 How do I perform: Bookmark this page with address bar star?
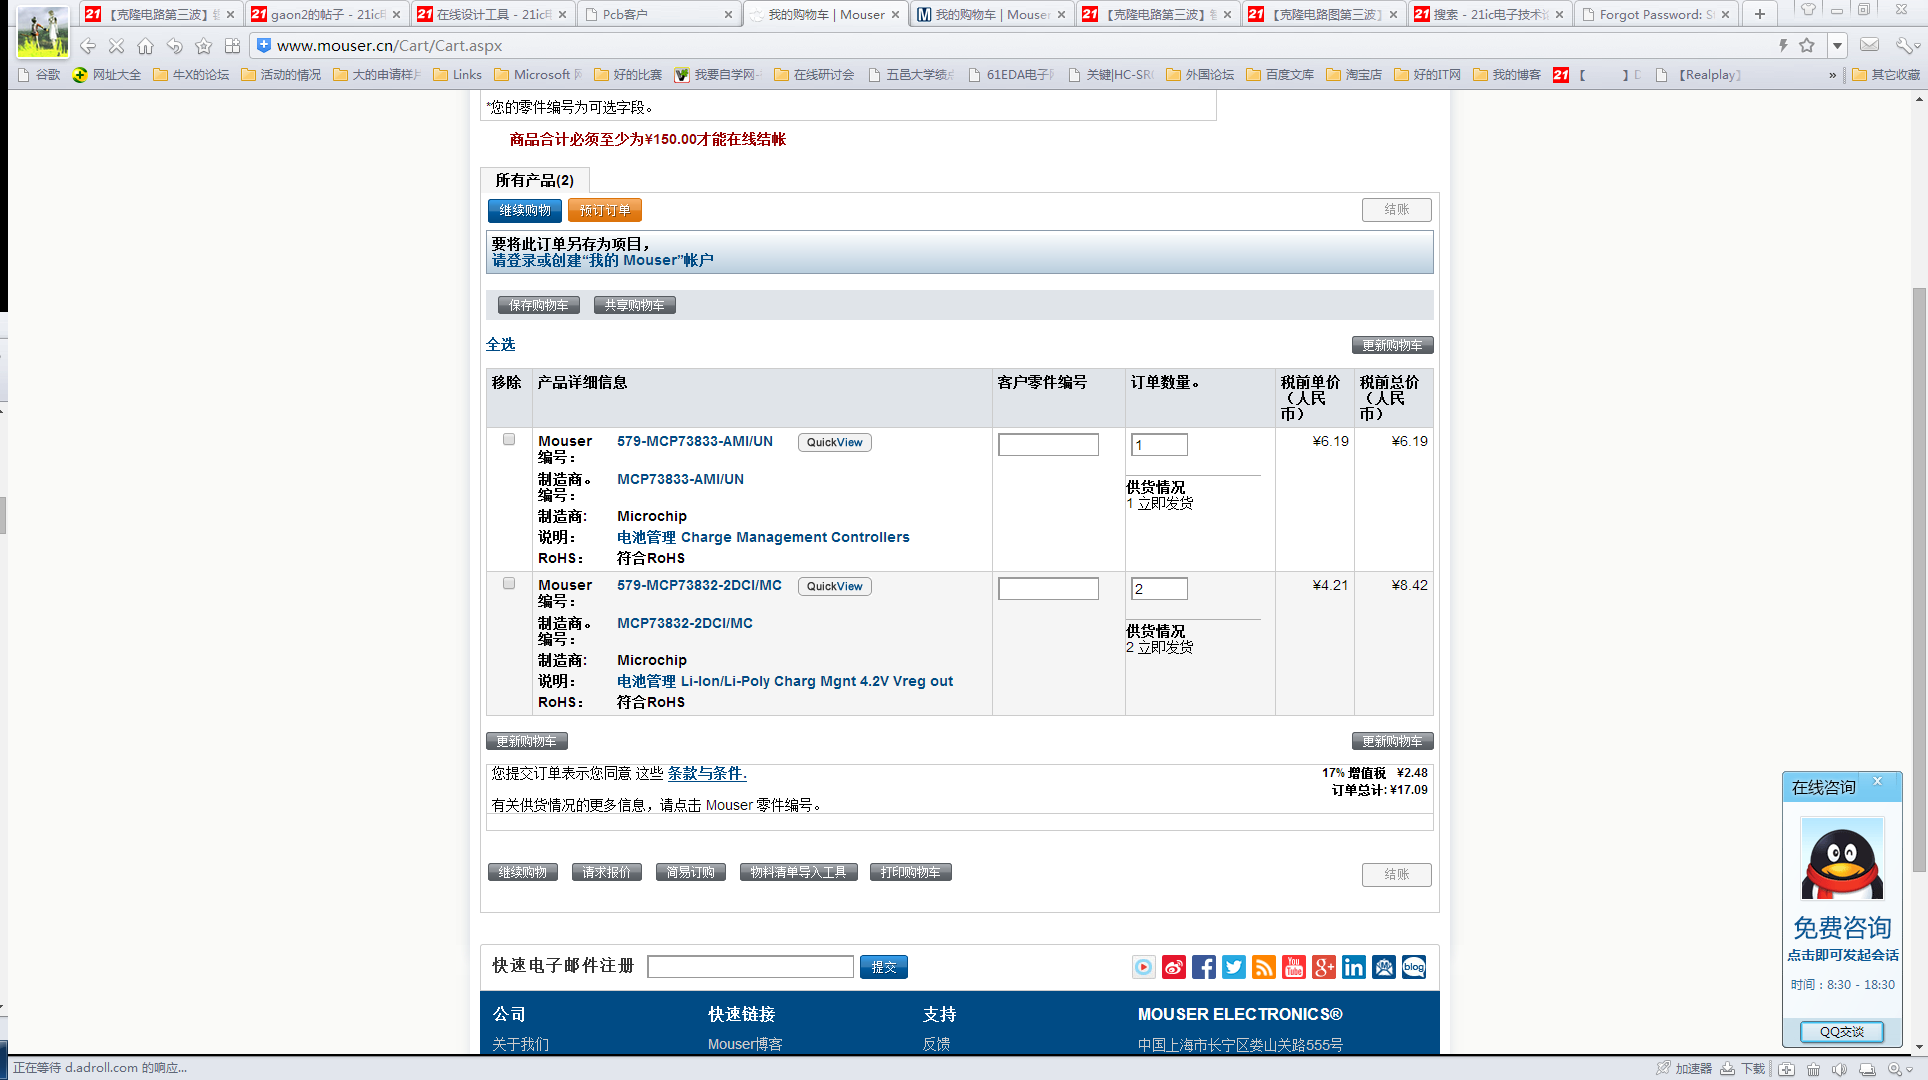pyautogui.click(x=1807, y=45)
